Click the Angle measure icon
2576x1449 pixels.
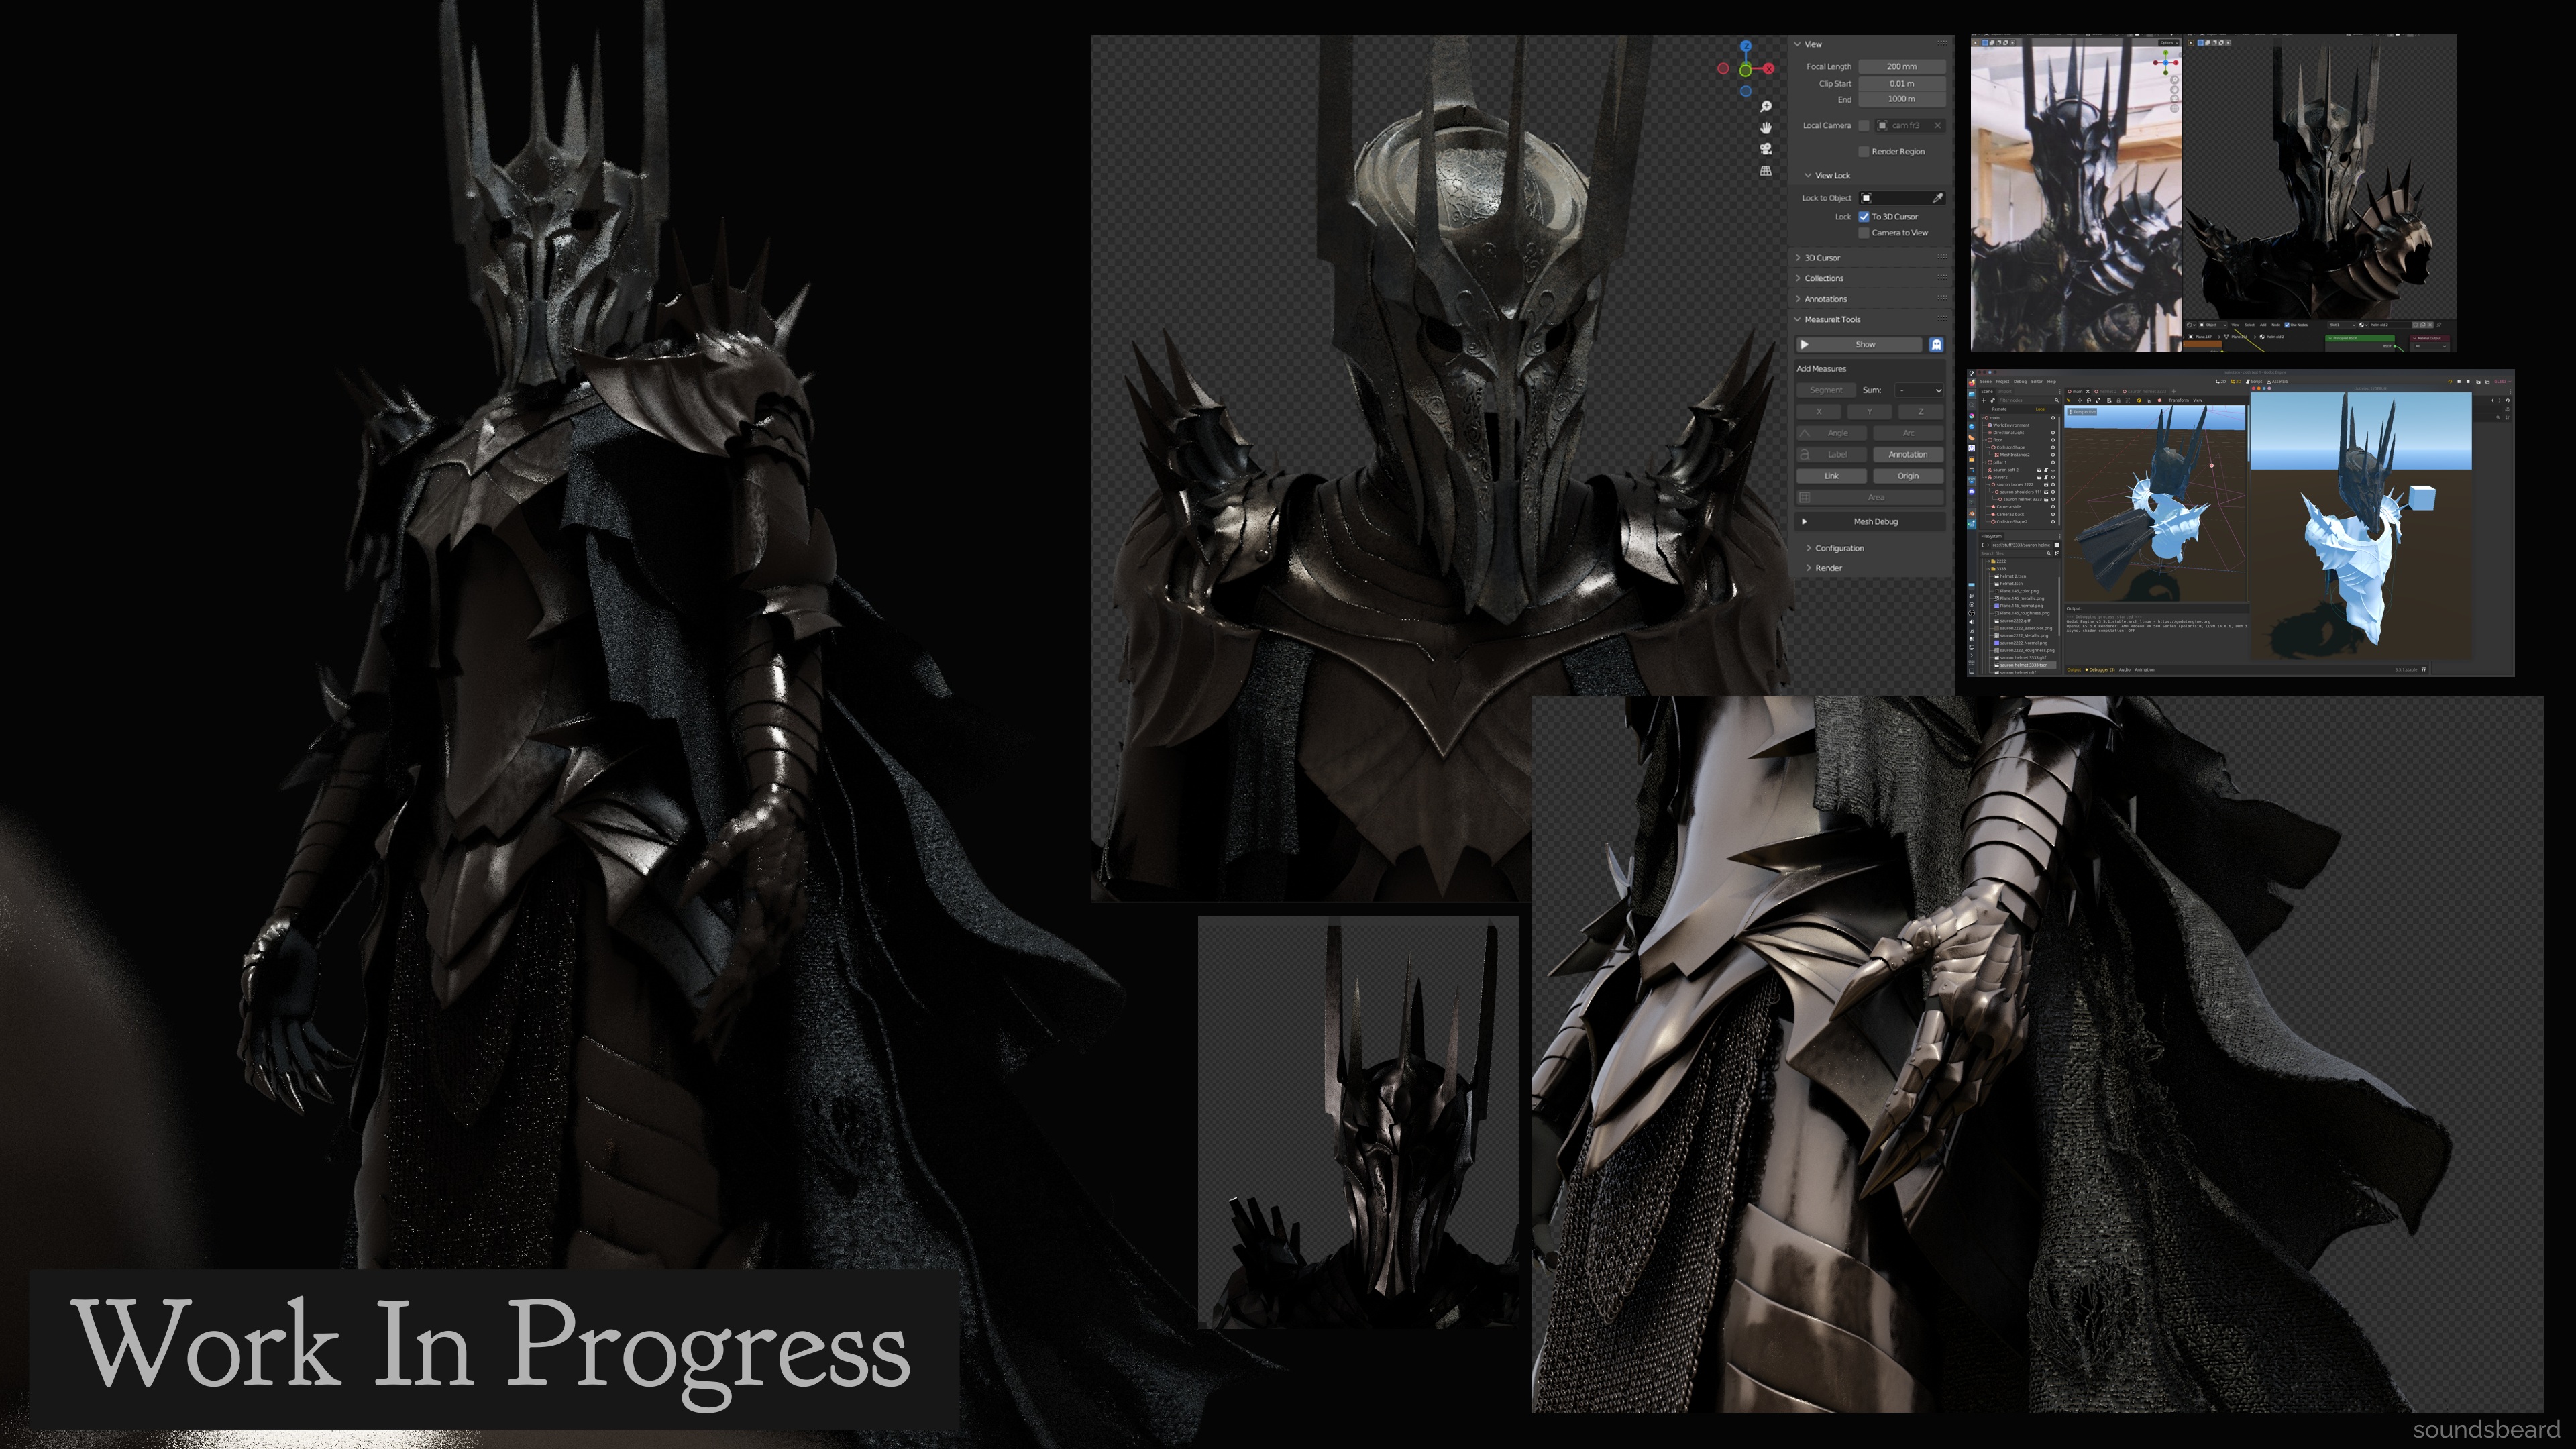pyautogui.click(x=1805, y=433)
